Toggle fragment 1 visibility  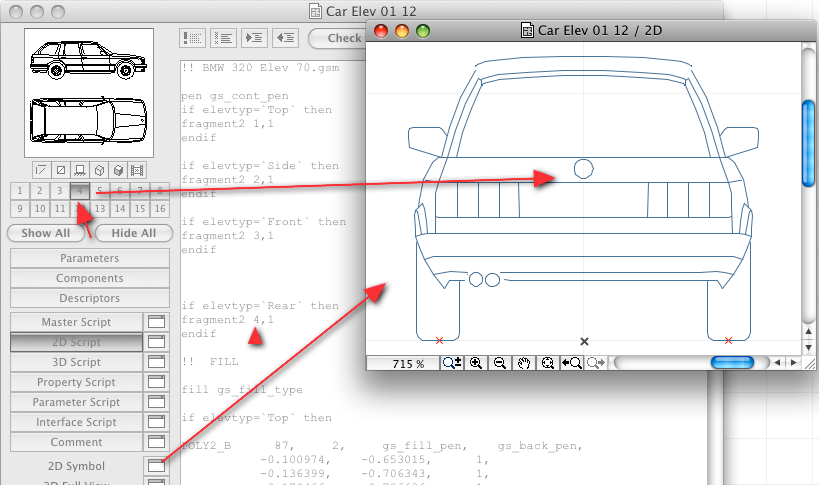[x=20, y=191]
